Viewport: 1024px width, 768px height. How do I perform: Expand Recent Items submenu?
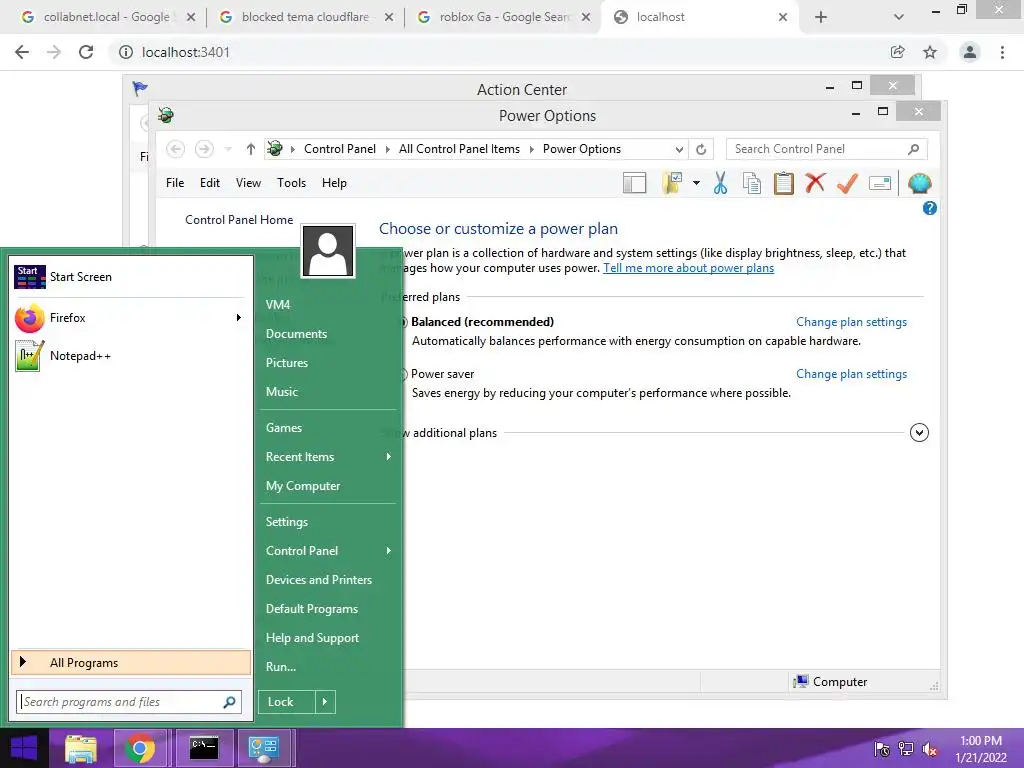tap(389, 457)
